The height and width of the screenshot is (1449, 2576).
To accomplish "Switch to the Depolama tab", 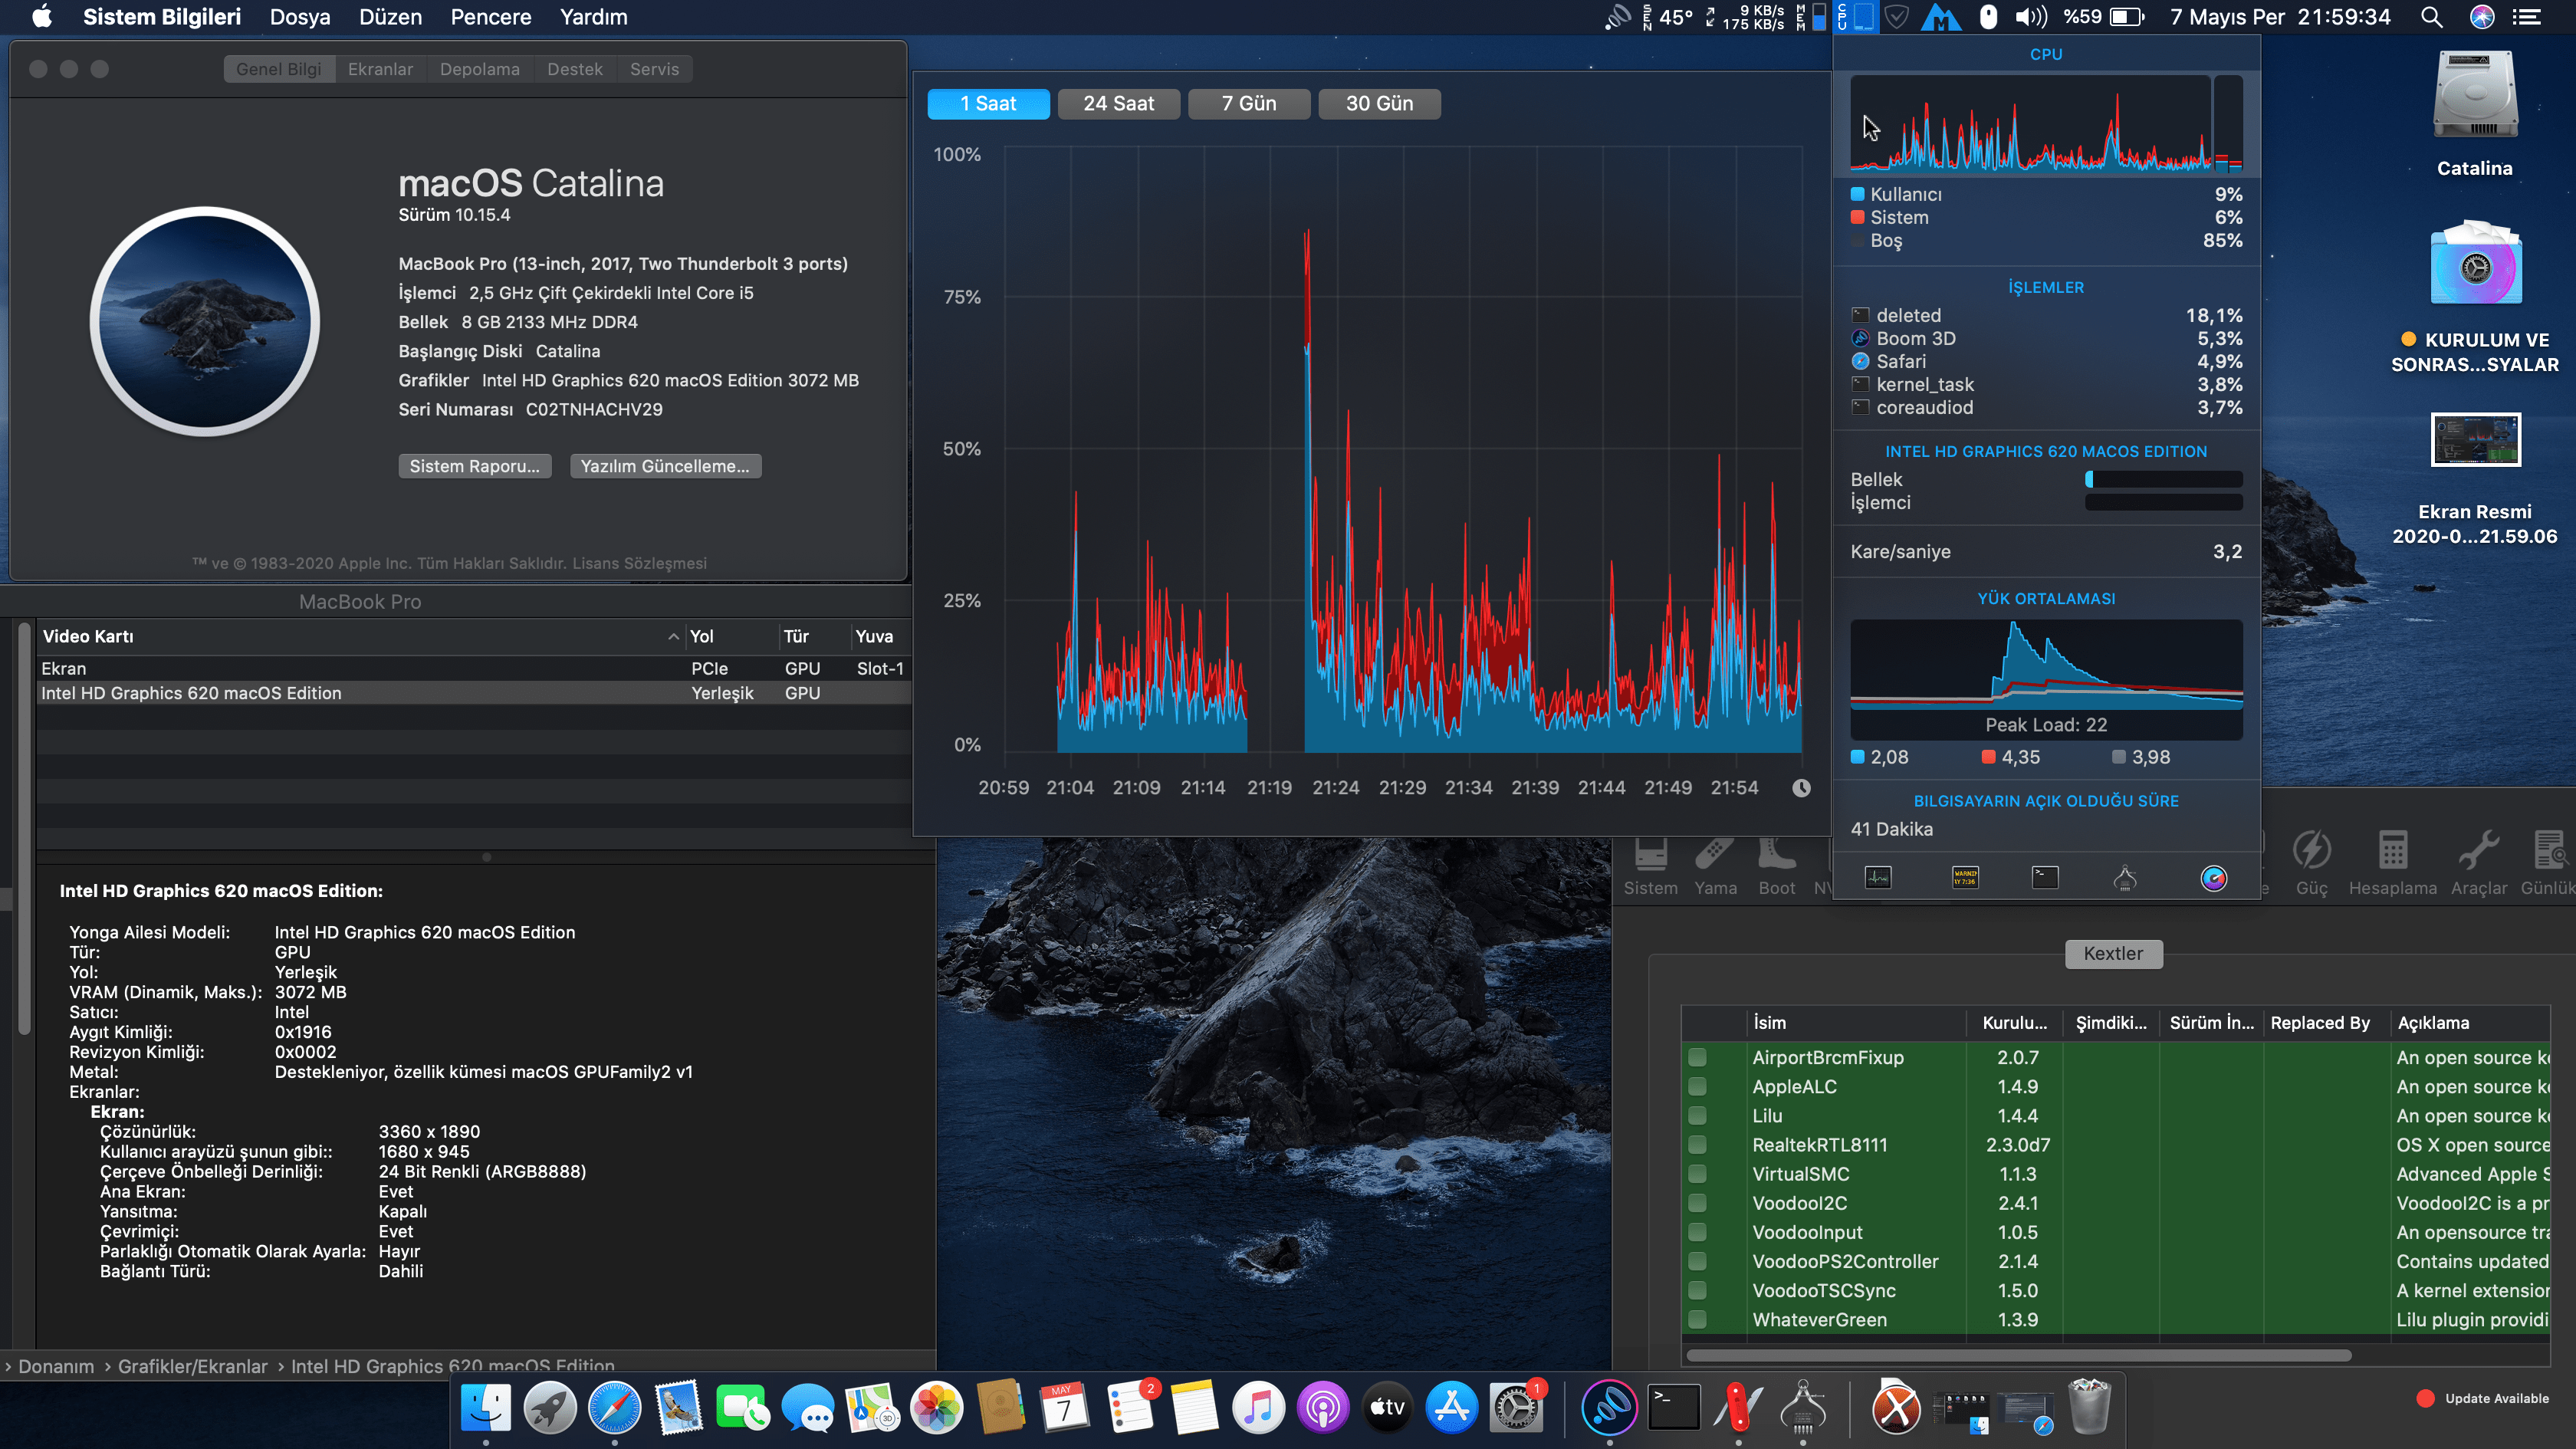I will [x=479, y=69].
